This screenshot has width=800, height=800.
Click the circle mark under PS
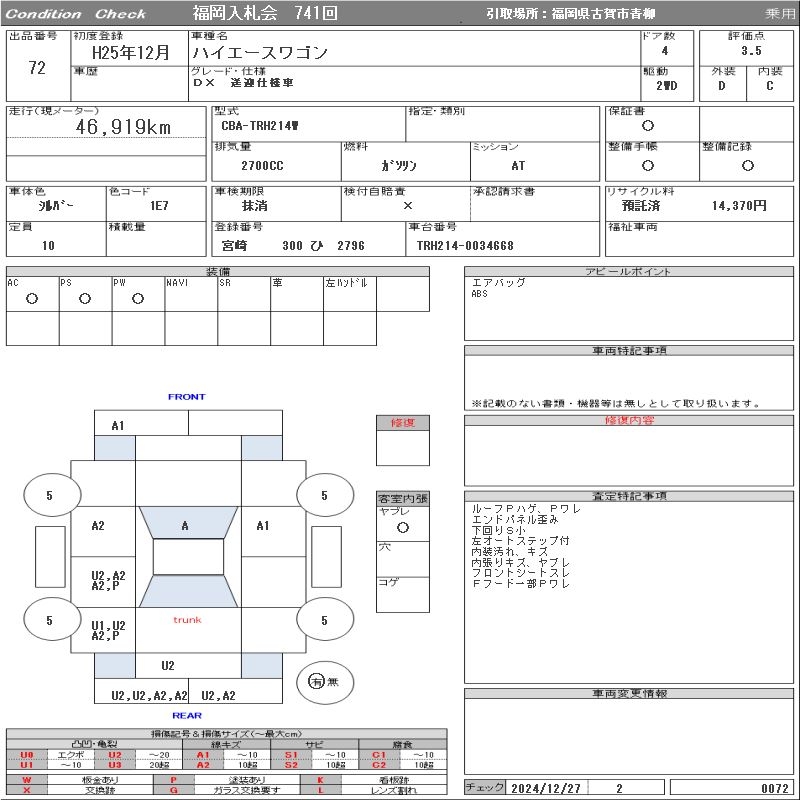(85, 298)
